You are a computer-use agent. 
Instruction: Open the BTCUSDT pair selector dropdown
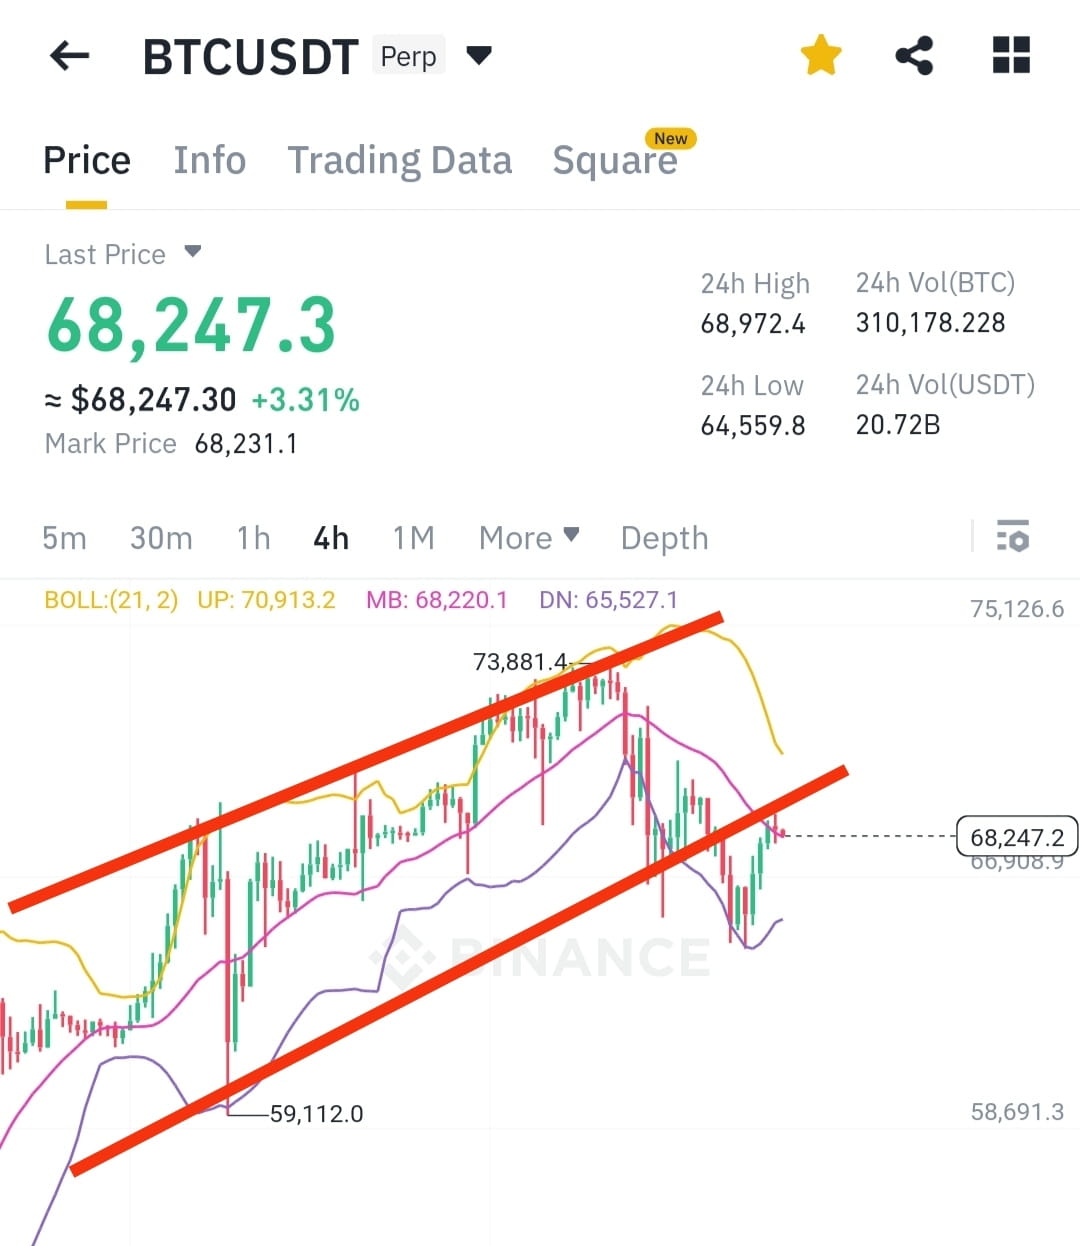point(479,57)
